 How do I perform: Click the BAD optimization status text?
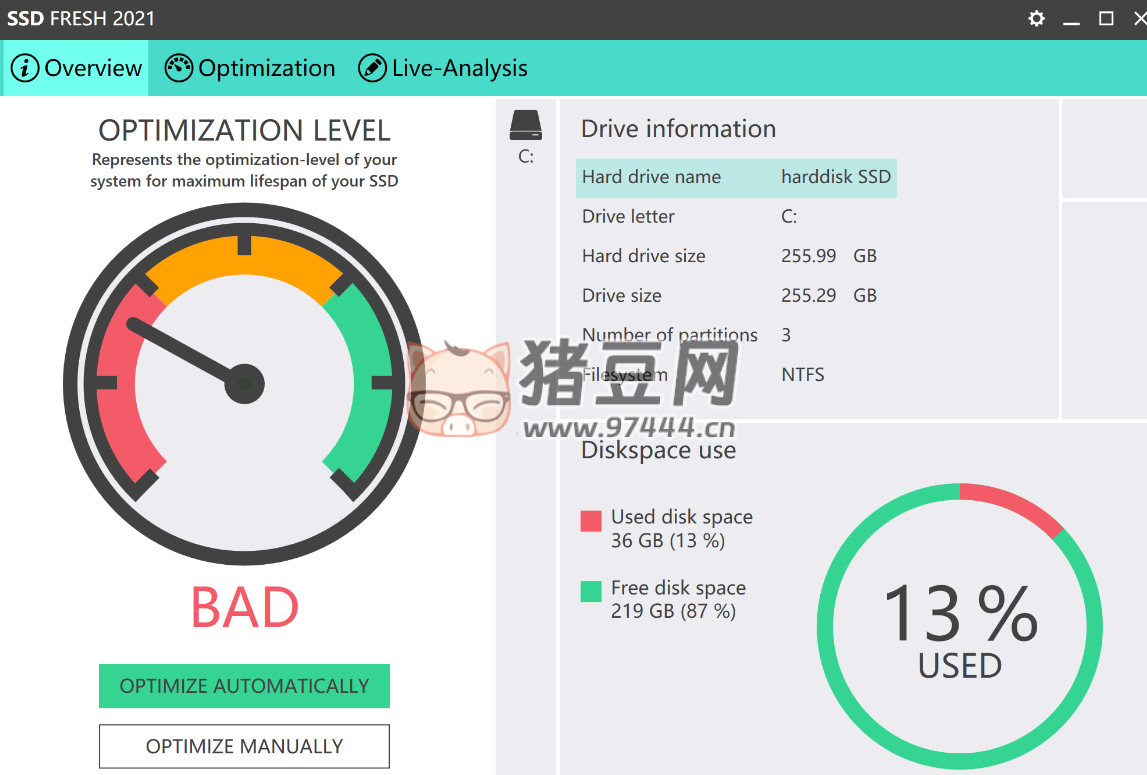244,607
